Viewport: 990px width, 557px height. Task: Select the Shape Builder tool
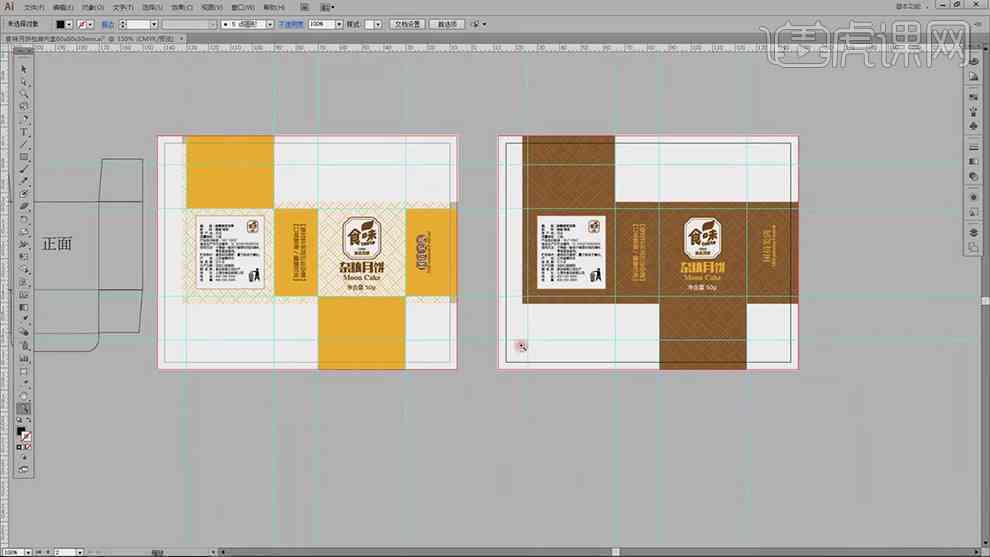24,270
